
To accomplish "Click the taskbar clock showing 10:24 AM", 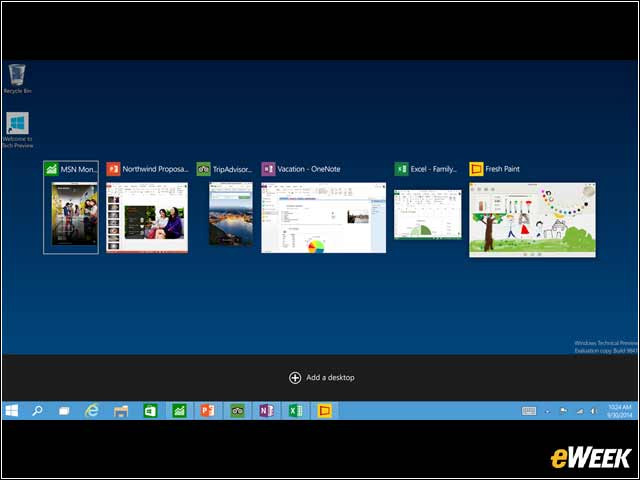I will coord(620,411).
